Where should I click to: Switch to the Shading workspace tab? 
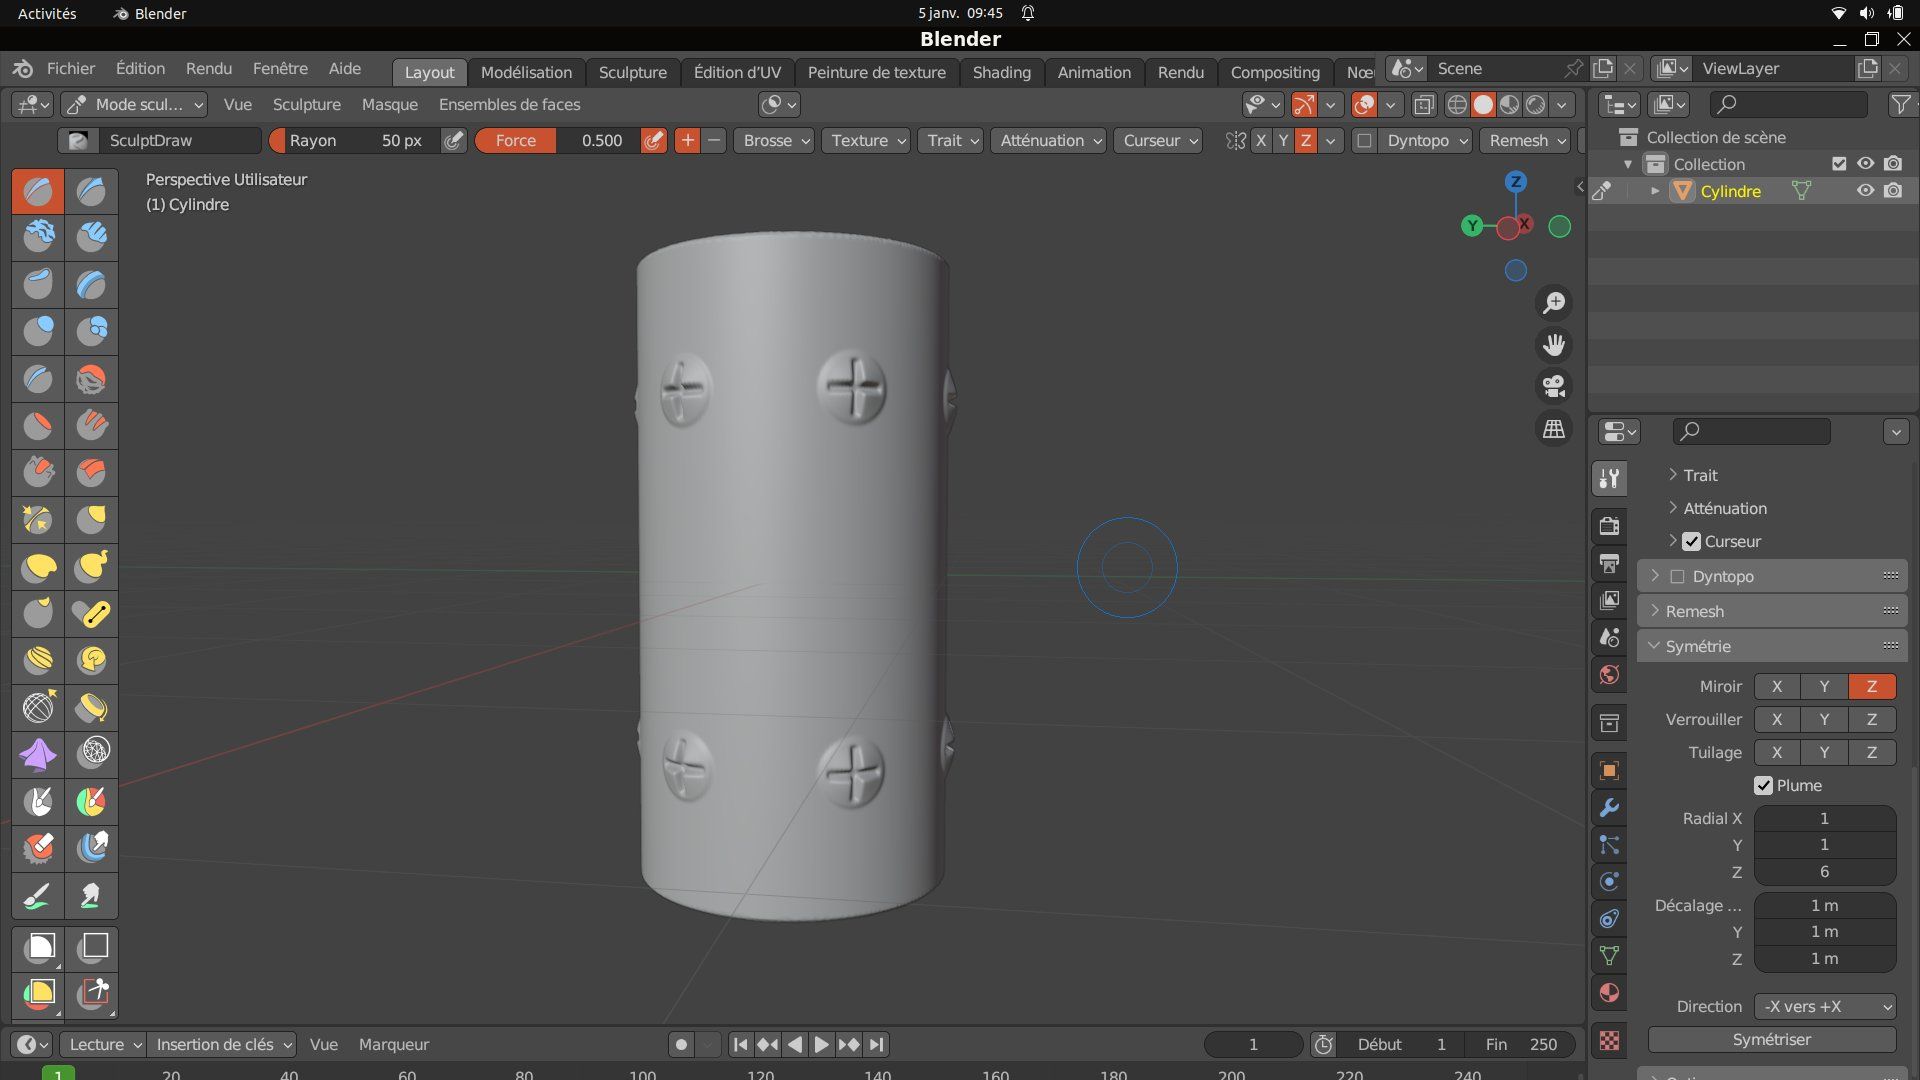(x=1001, y=72)
